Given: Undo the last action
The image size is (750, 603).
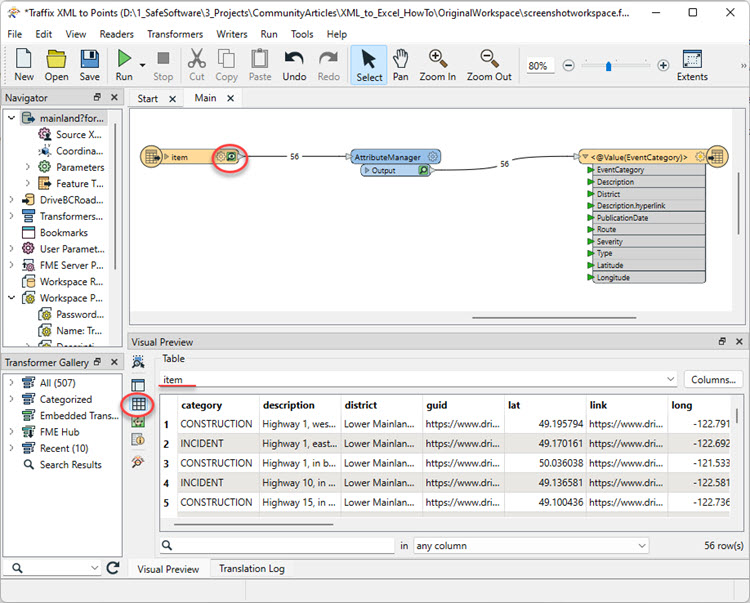Looking at the screenshot, I should [294, 65].
